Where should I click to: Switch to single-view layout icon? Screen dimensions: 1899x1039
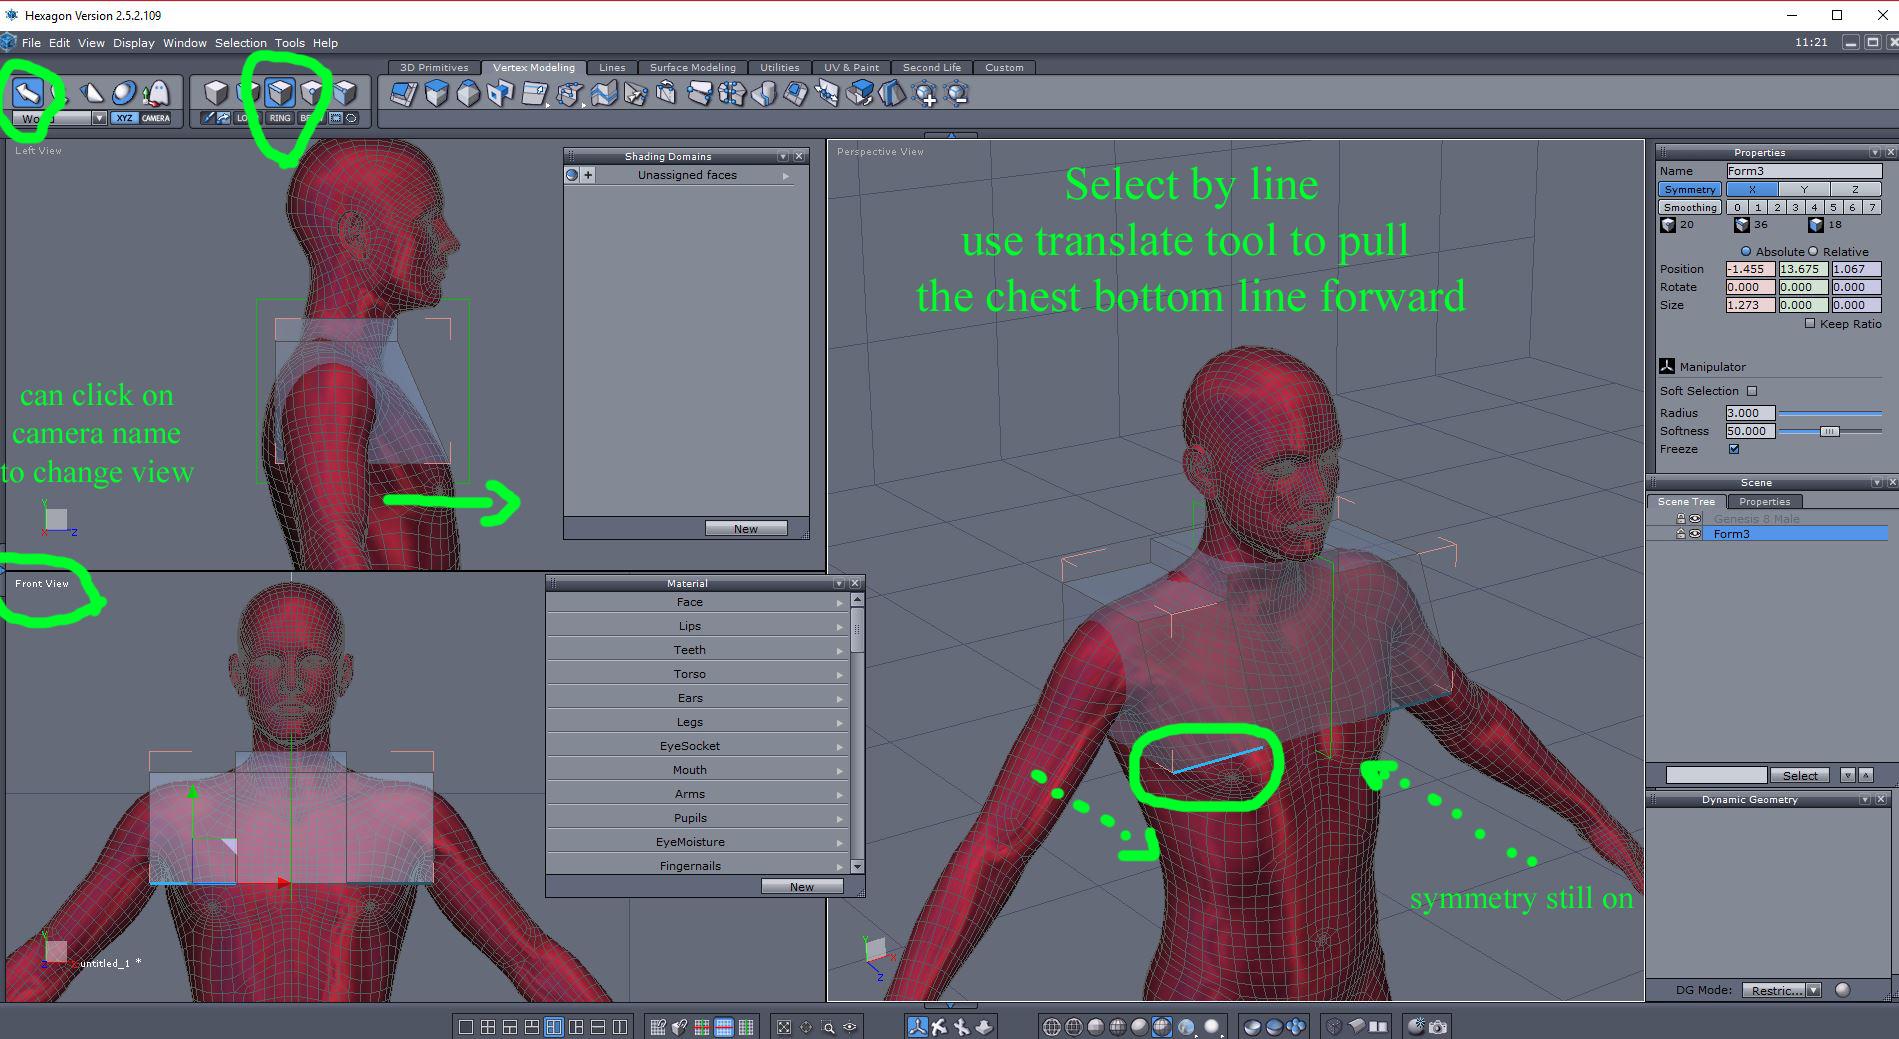pos(466,1027)
